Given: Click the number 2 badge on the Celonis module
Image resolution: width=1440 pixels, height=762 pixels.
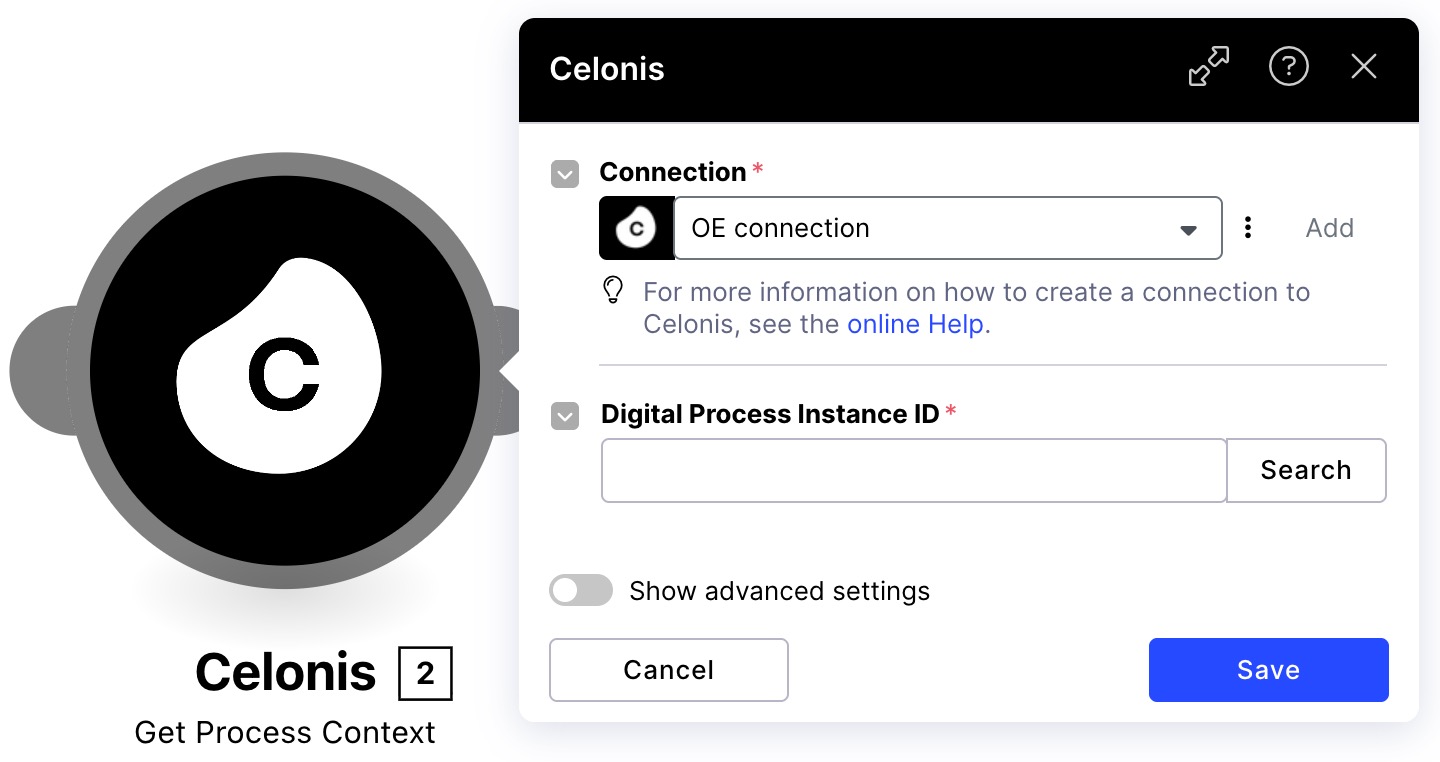Looking at the screenshot, I should click(x=426, y=674).
